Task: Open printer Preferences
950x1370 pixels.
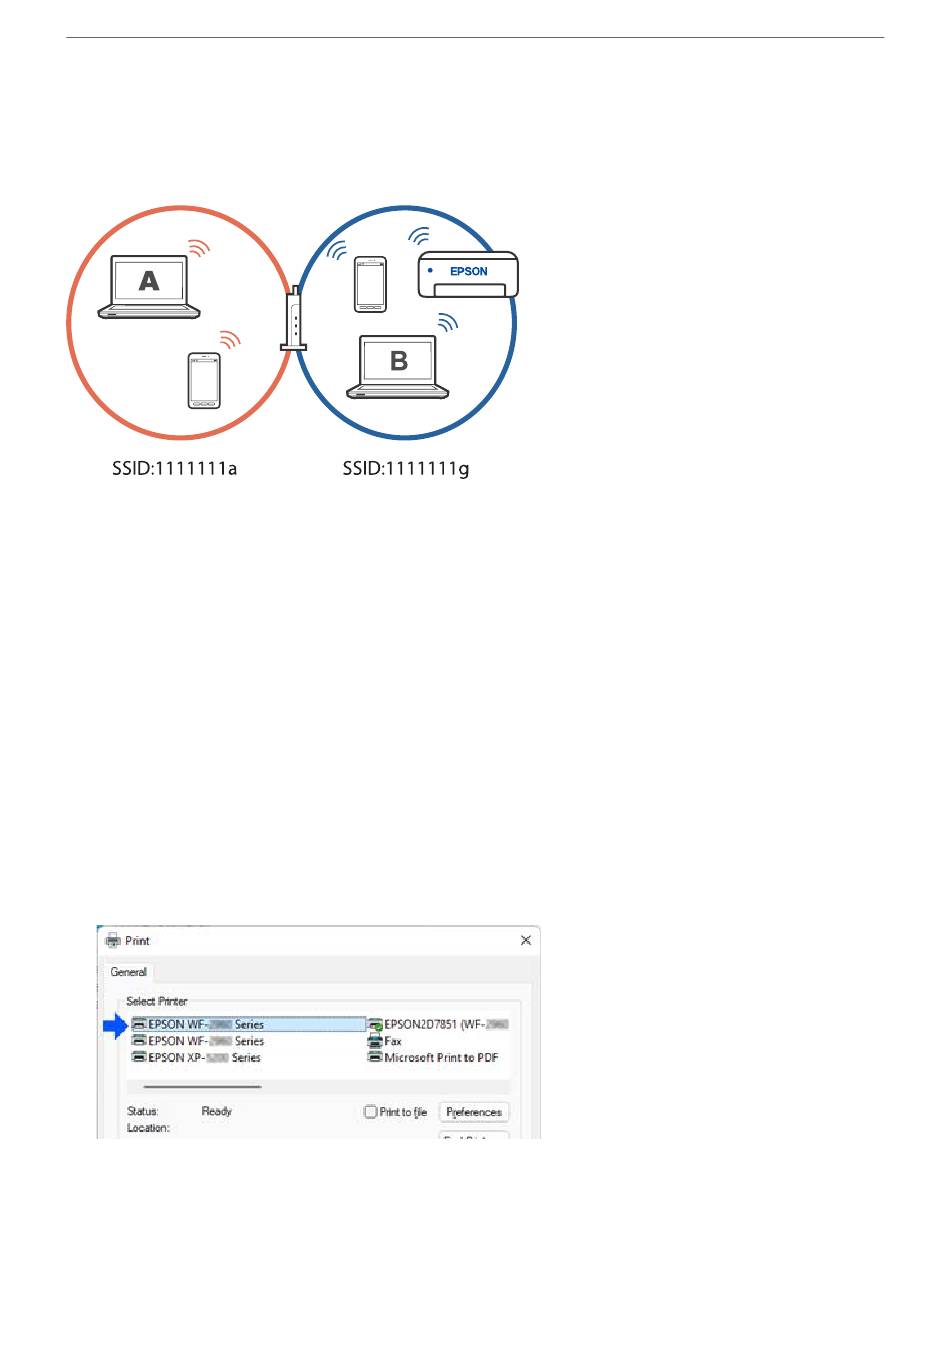Action: pos(474,1112)
